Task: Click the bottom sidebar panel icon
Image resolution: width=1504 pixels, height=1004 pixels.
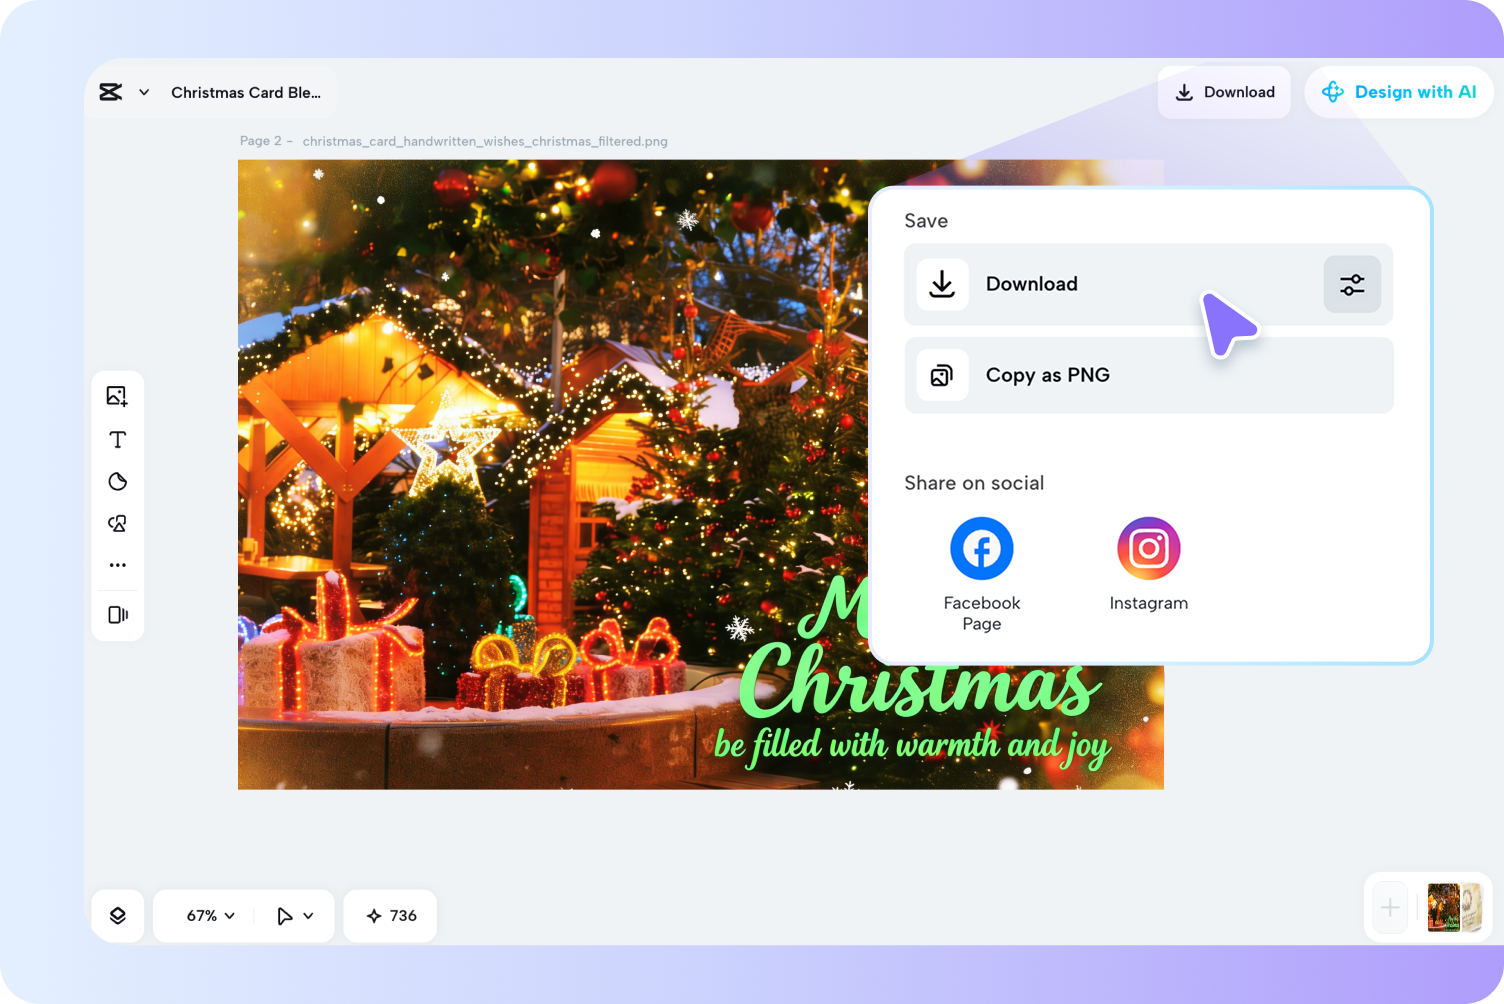Action: point(117,614)
